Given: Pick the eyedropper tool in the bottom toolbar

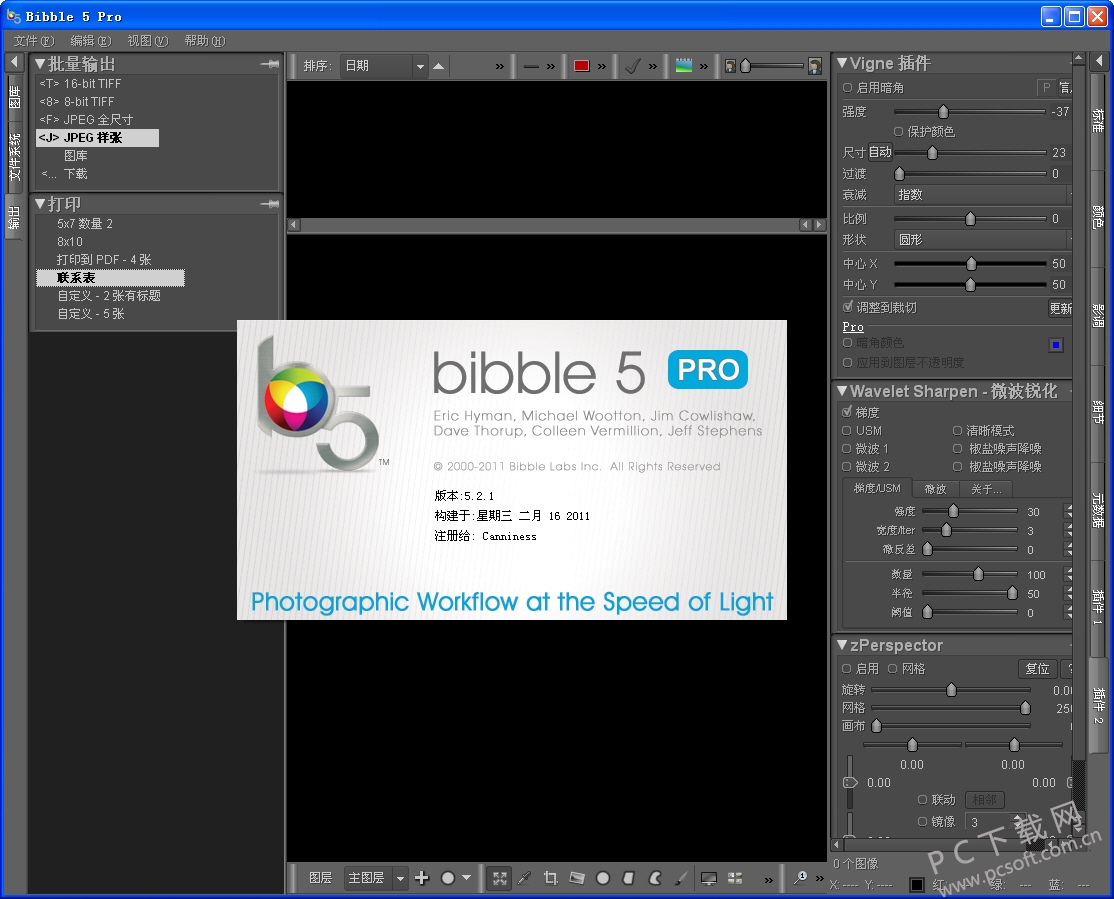Looking at the screenshot, I should pos(524,878).
